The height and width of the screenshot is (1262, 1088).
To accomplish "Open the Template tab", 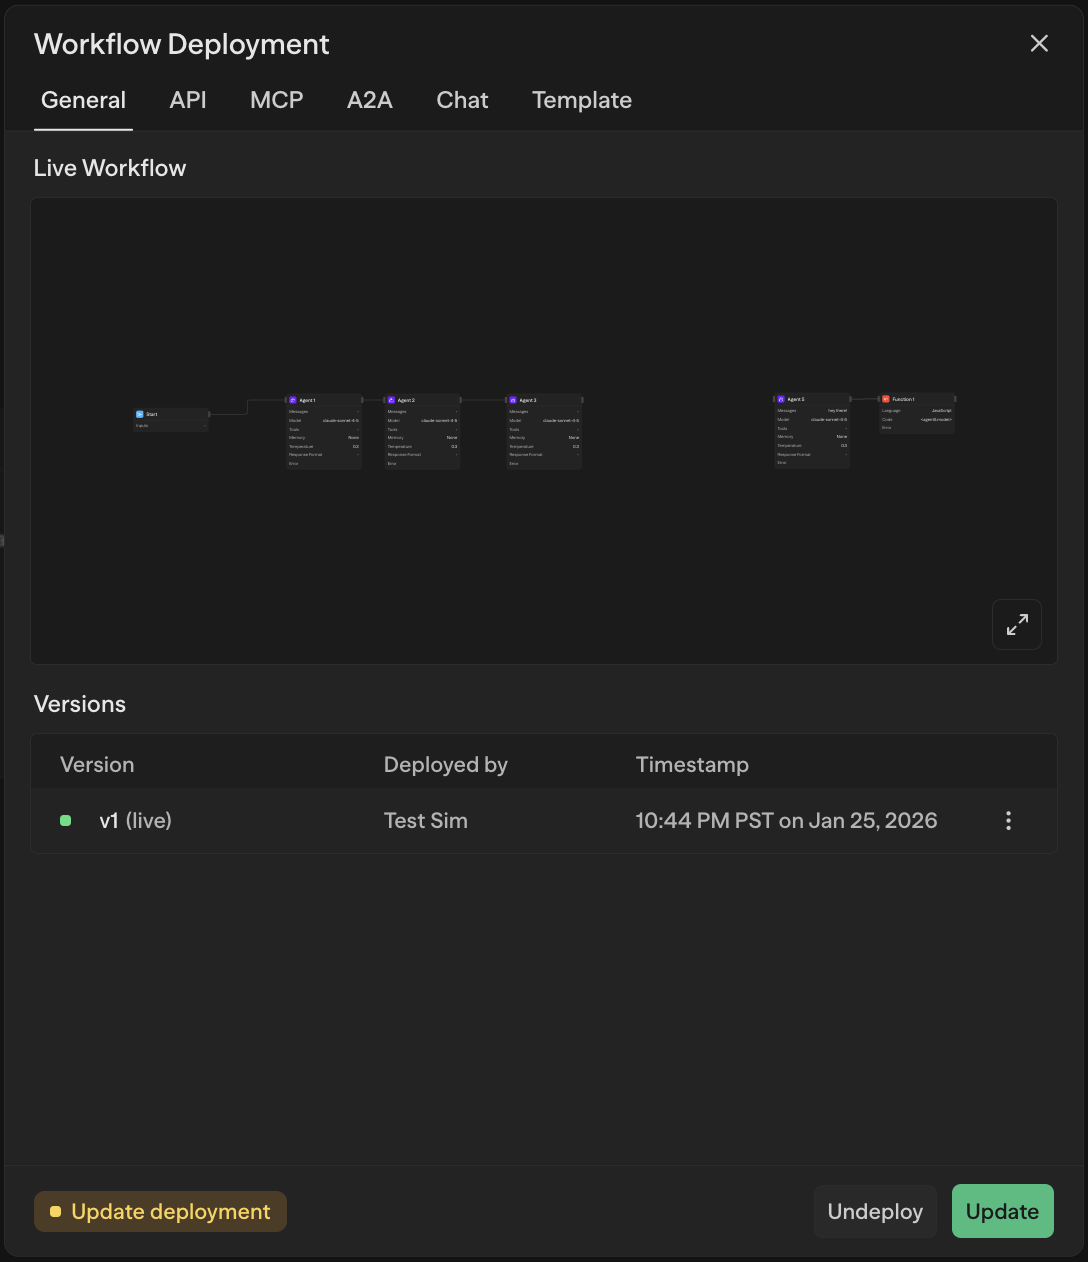I will [581, 100].
